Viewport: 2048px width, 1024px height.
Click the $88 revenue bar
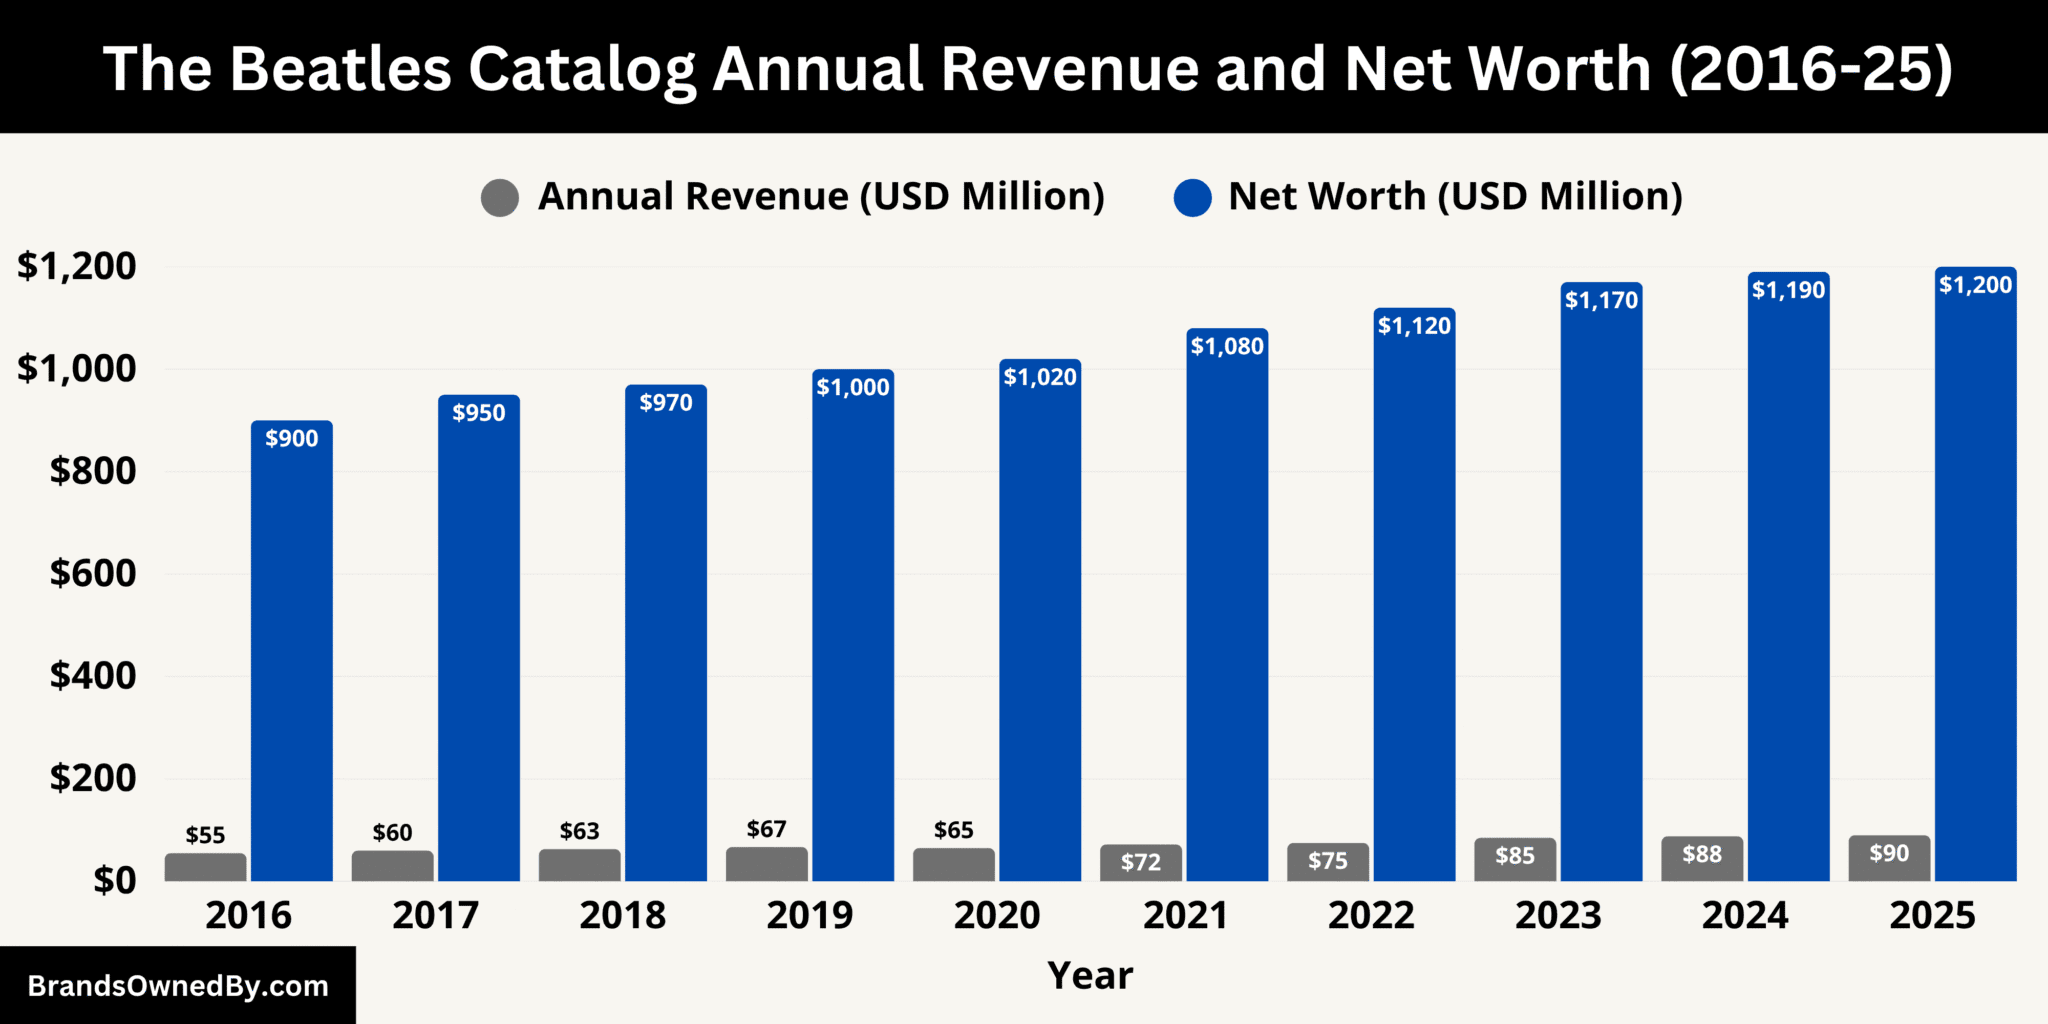(1701, 858)
